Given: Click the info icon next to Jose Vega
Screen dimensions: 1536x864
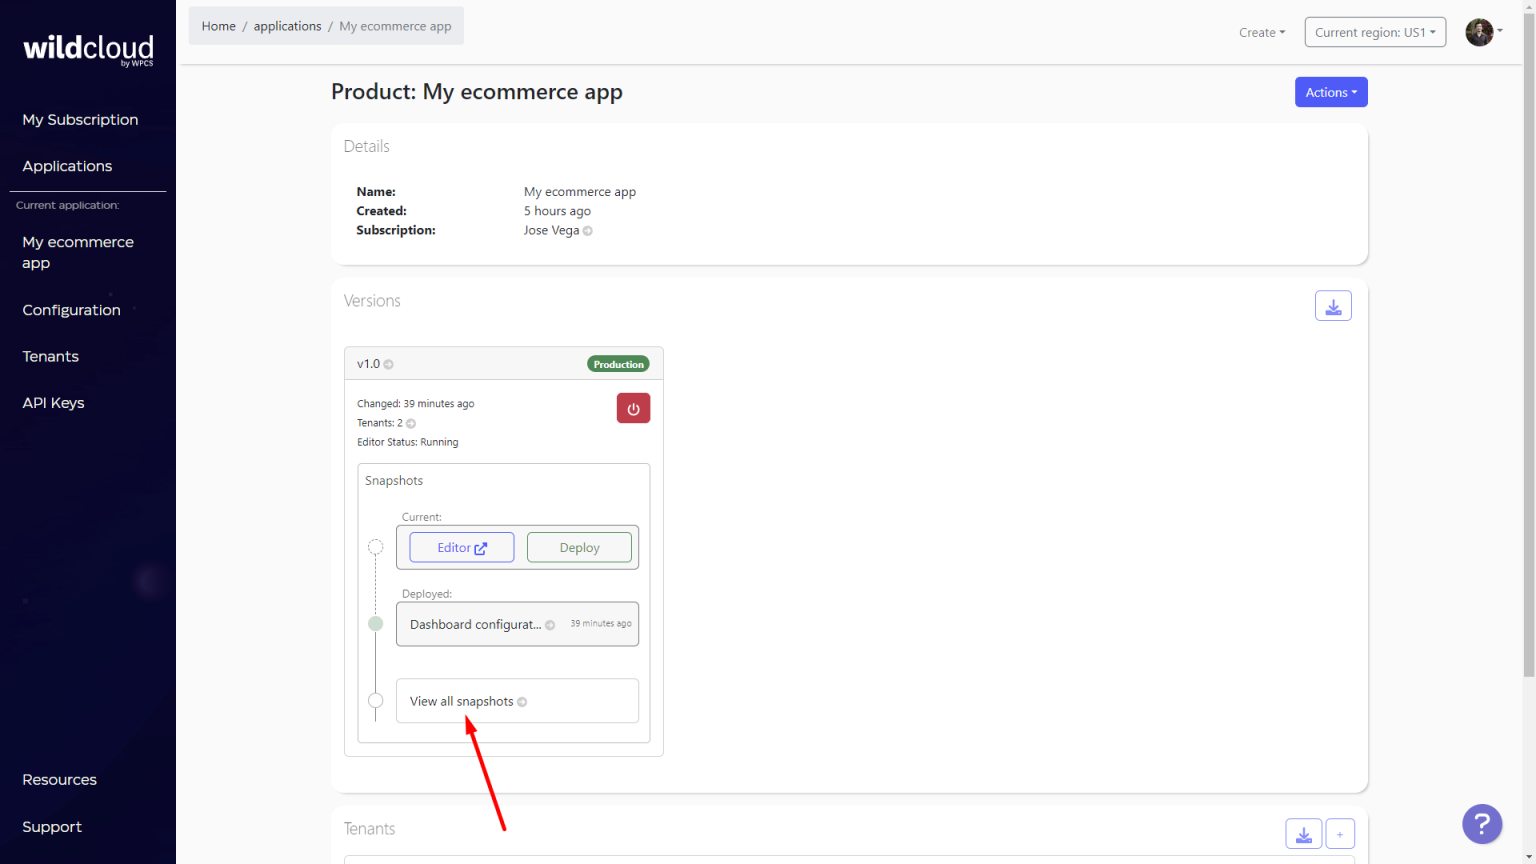Looking at the screenshot, I should (x=589, y=230).
